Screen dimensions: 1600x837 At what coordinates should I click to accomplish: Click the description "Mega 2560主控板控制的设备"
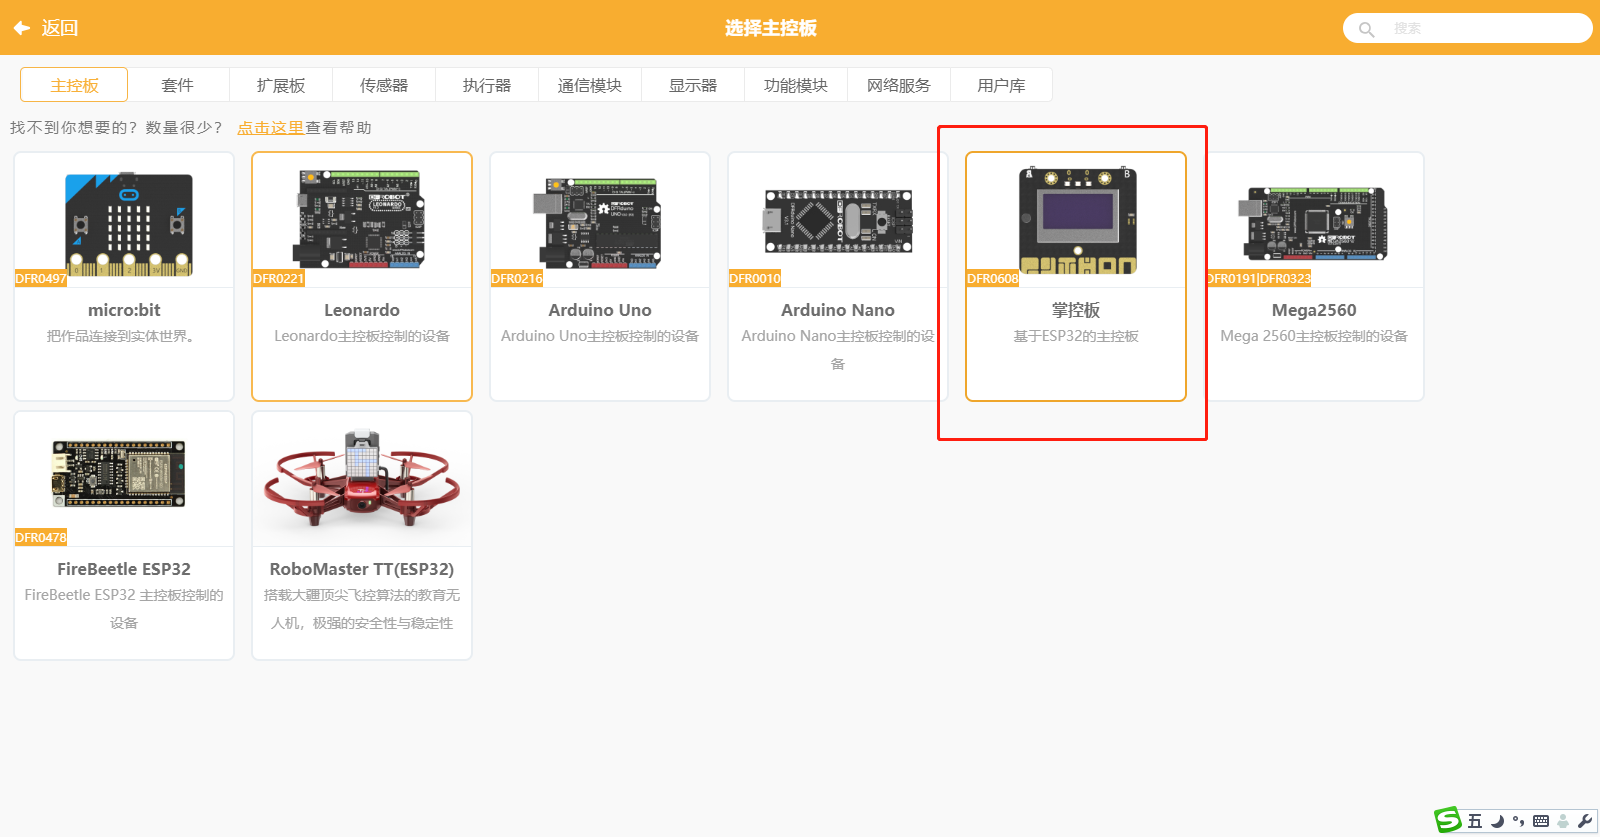1314,336
